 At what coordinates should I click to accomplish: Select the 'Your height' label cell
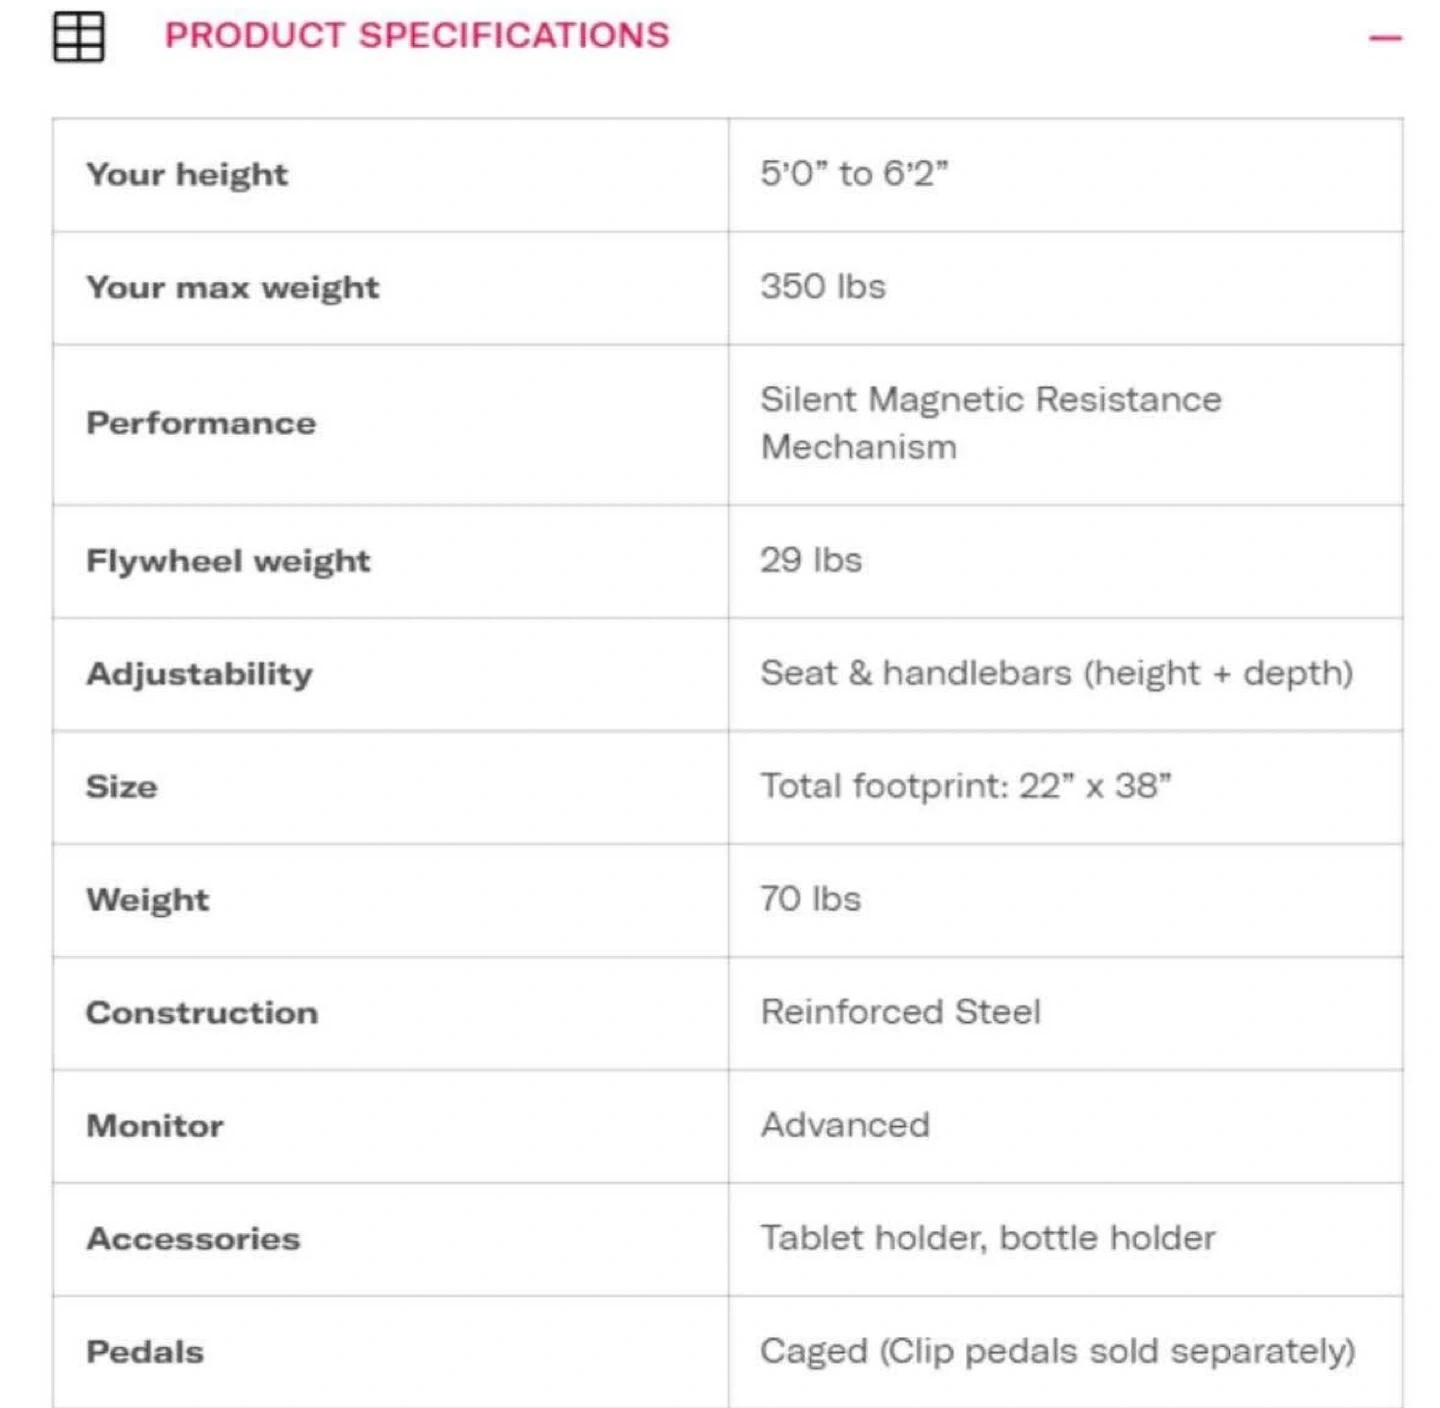coord(187,175)
